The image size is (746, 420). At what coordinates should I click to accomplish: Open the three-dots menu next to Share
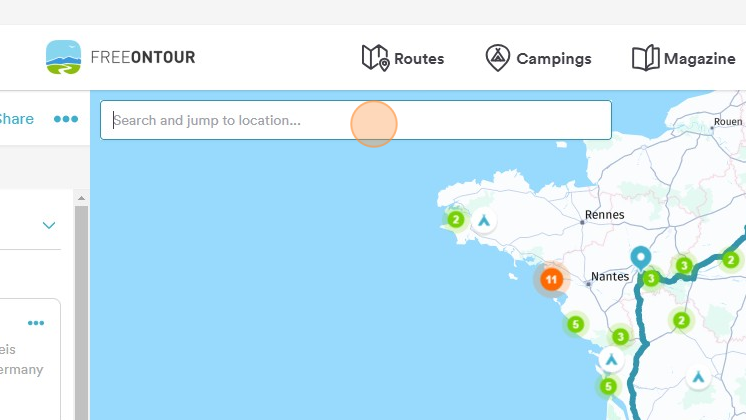point(66,119)
